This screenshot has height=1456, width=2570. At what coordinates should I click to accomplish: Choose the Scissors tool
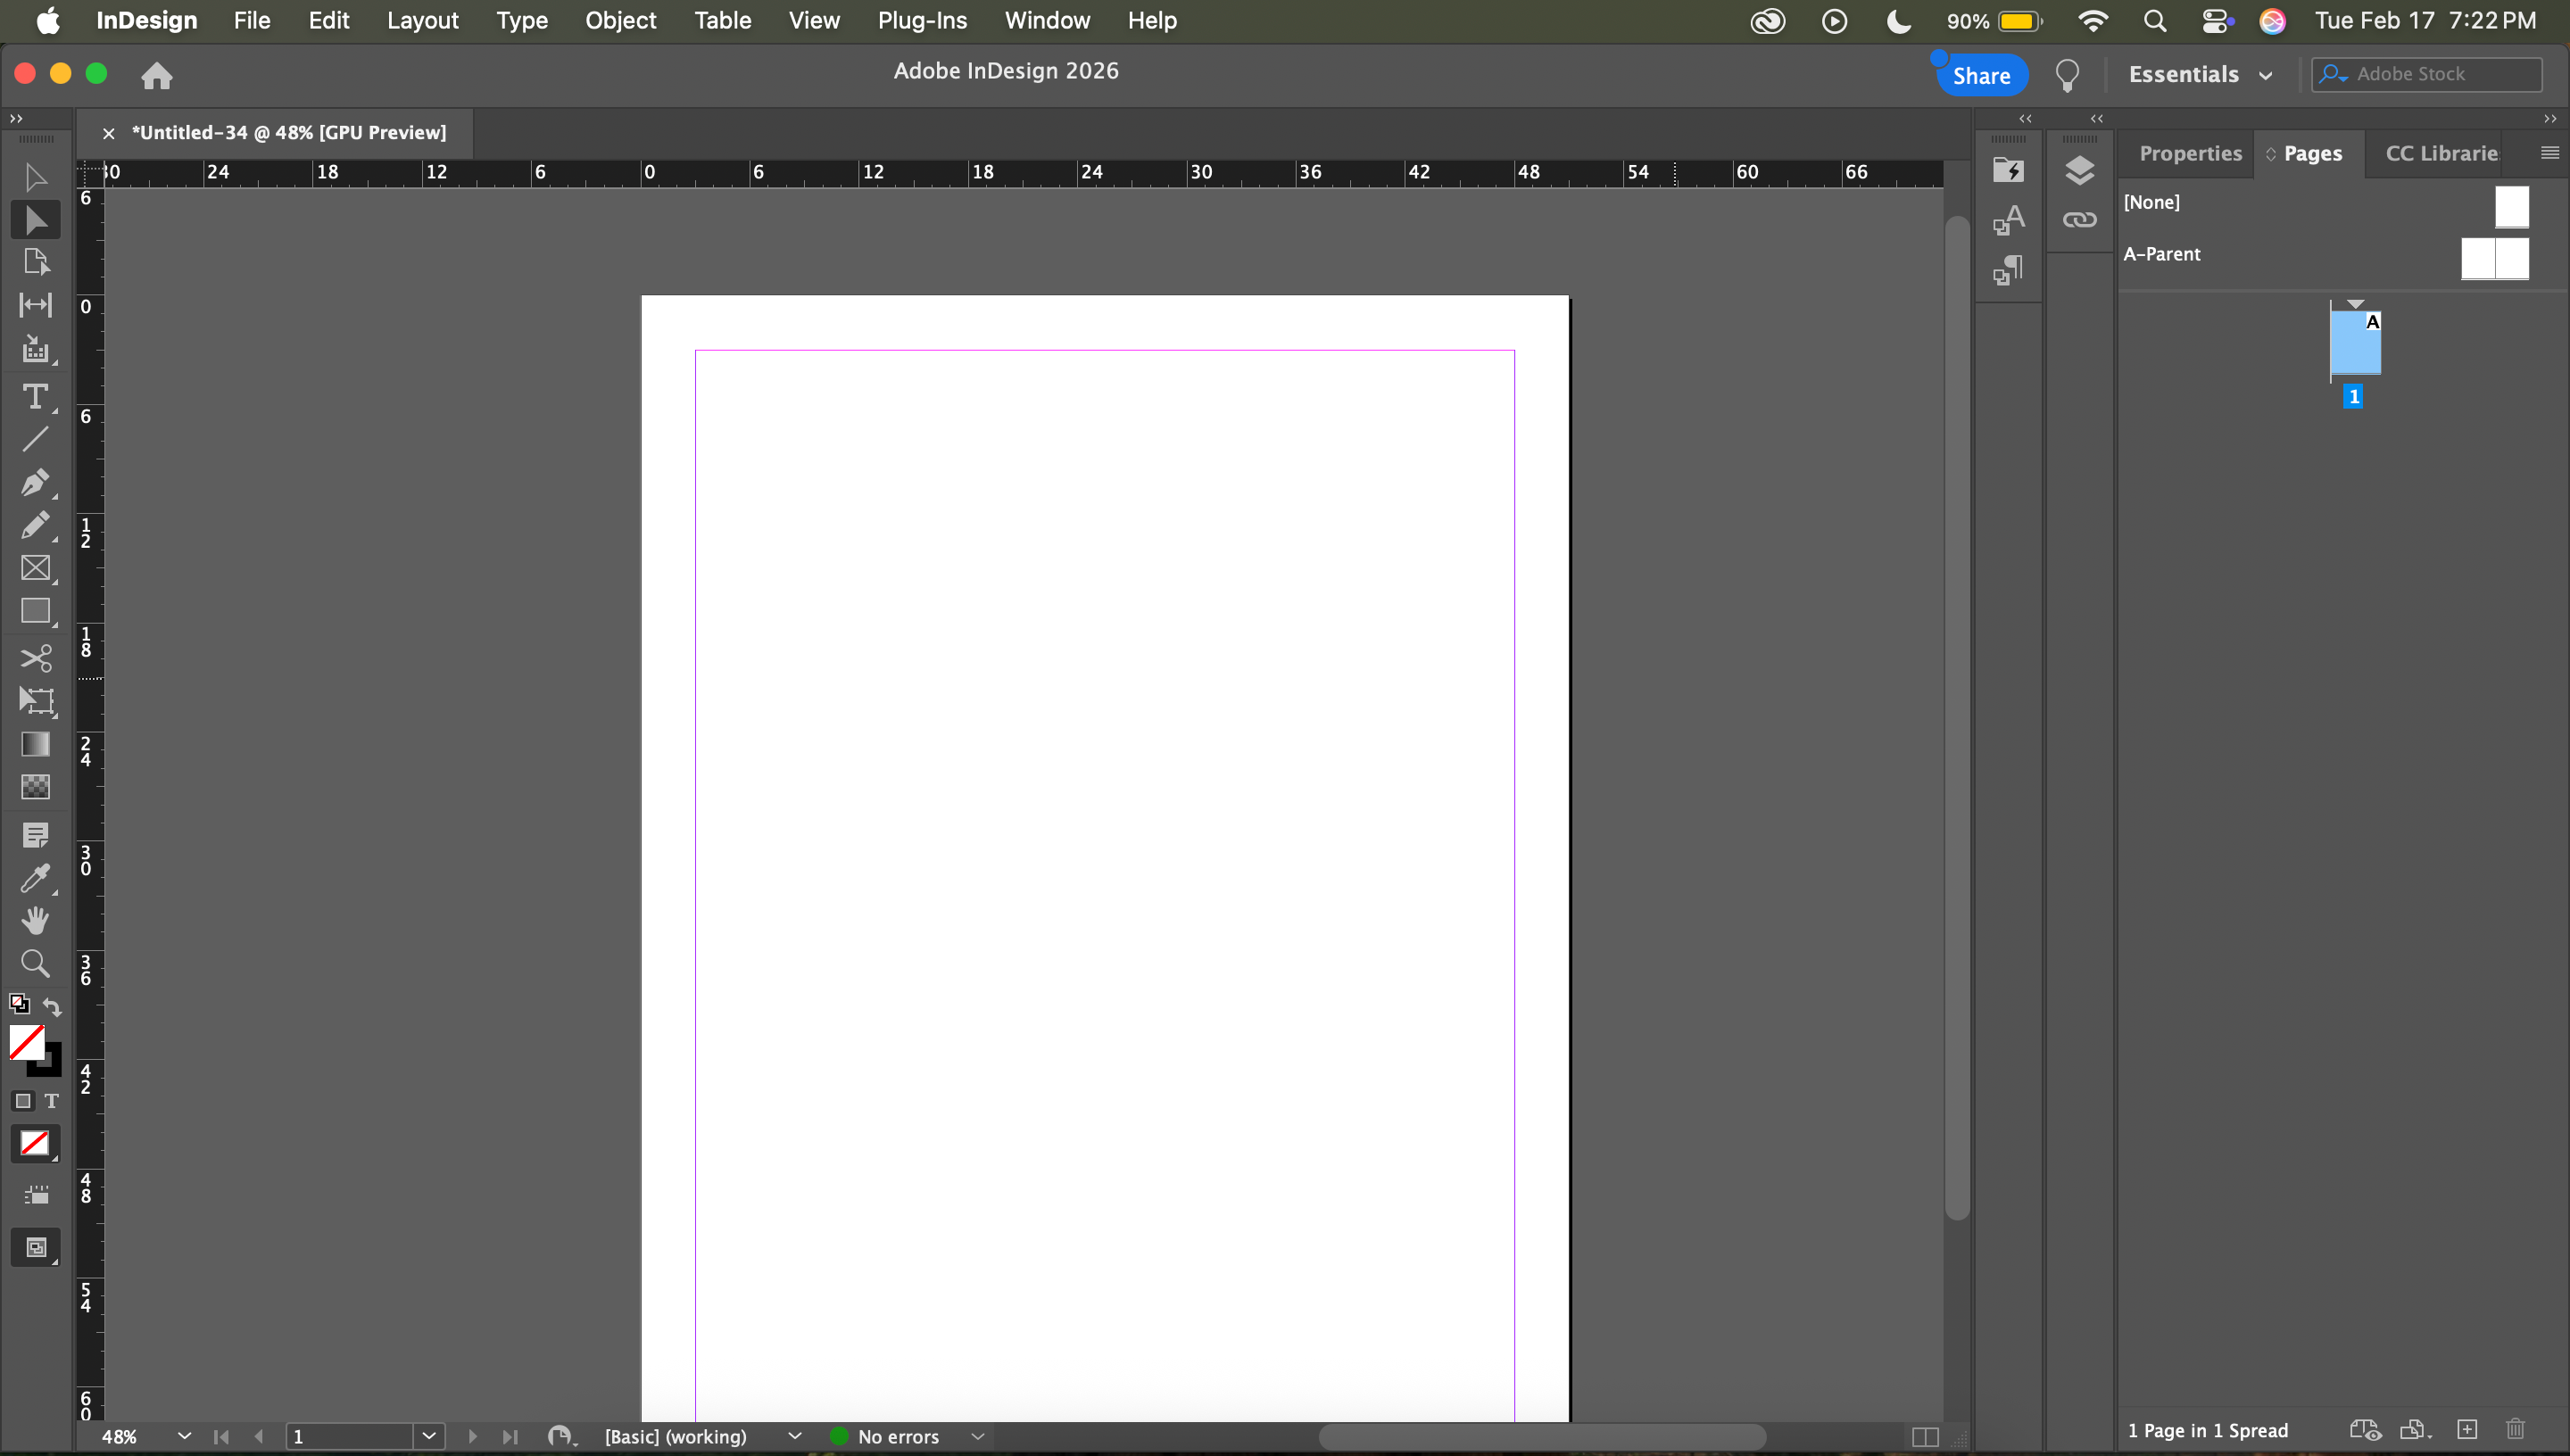pyautogui.click(x=35, y=658)
